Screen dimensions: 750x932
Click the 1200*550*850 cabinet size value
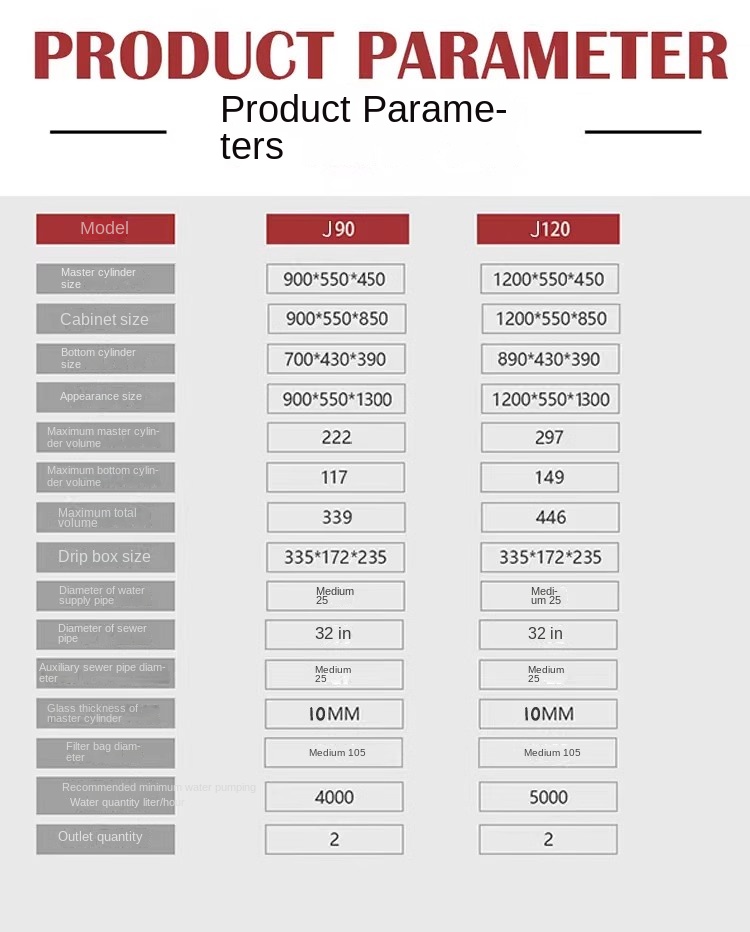[550, 319]
